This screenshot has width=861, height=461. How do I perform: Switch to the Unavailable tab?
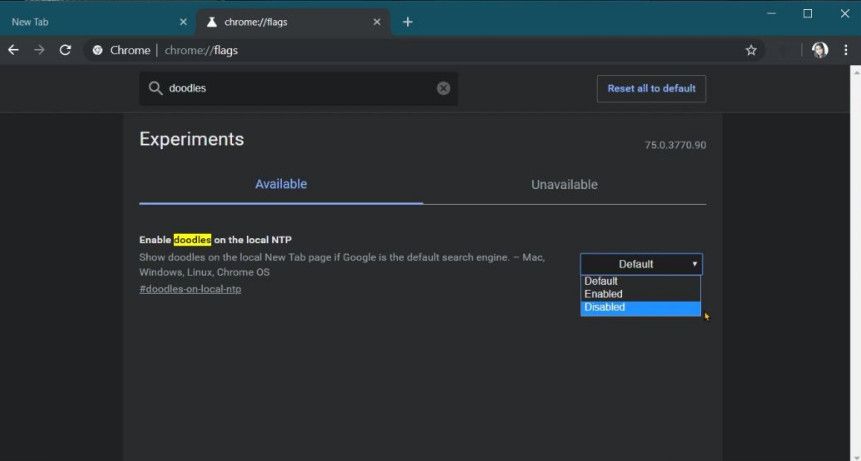564,184
